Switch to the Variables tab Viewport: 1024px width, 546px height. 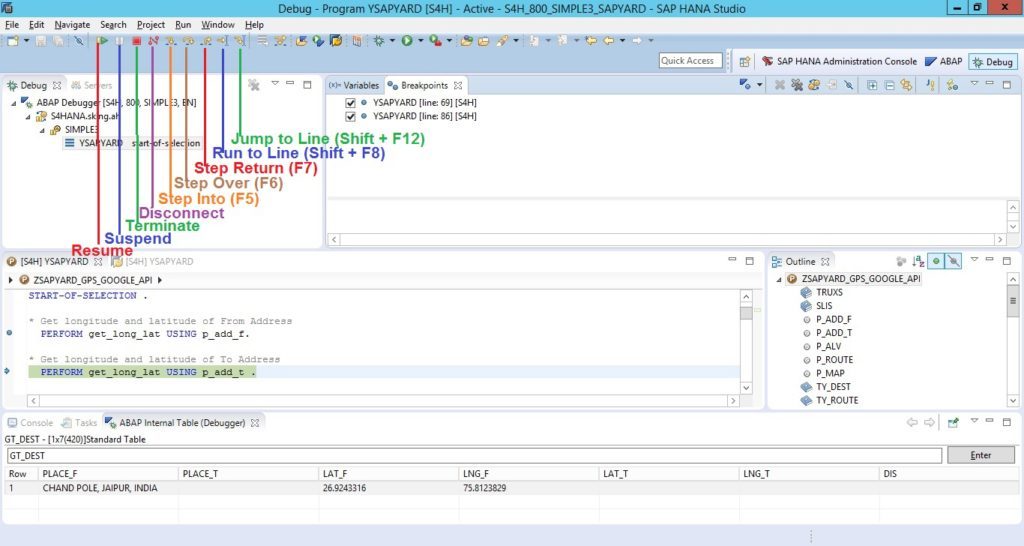pos(354,86)
